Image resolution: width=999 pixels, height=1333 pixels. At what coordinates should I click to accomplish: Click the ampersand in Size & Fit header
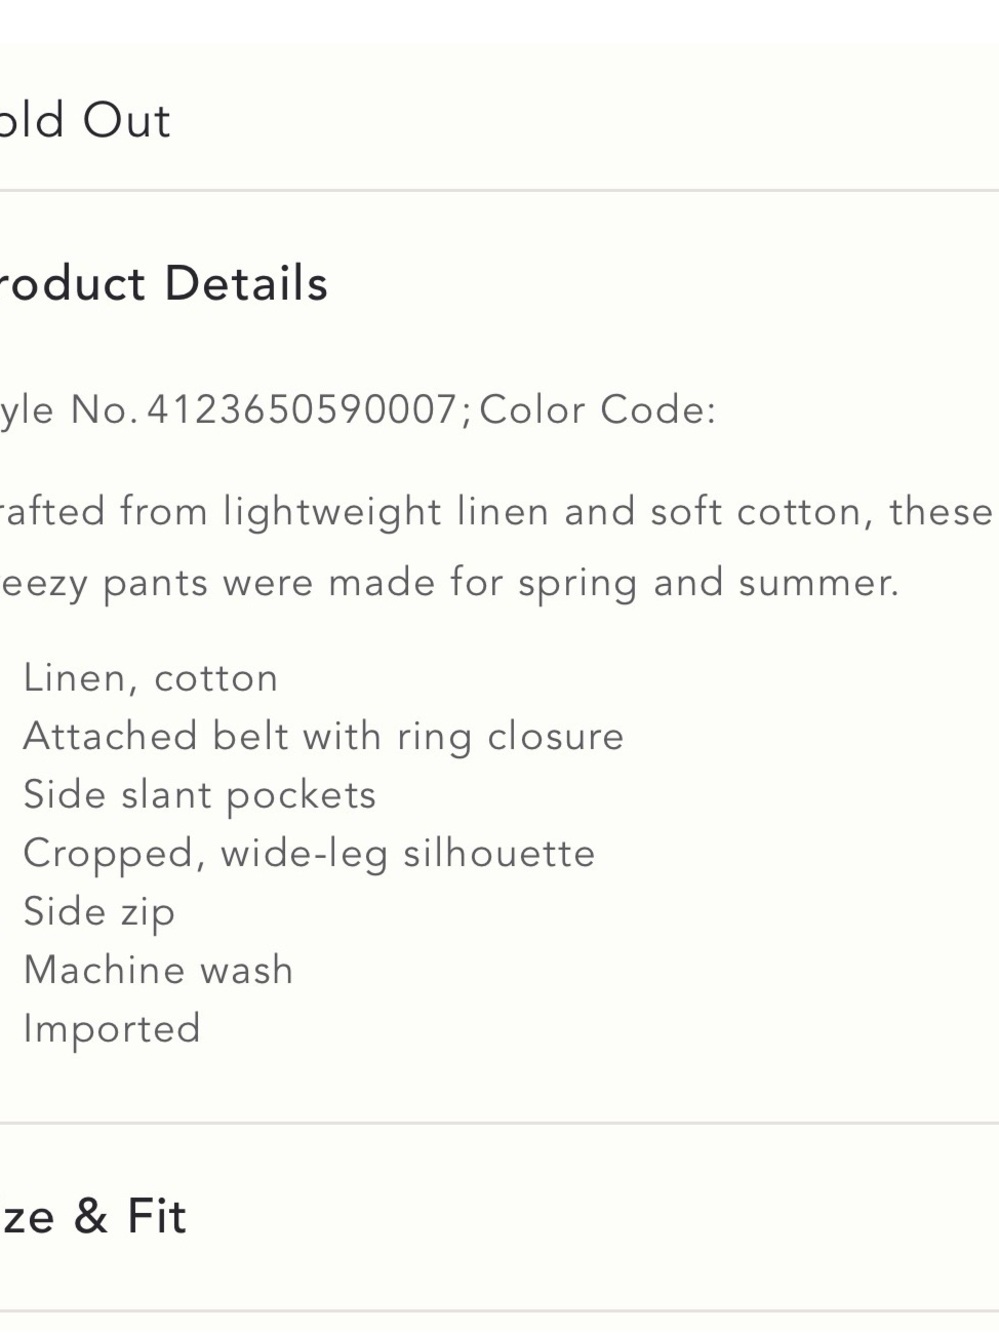[x=90, y=1216]
